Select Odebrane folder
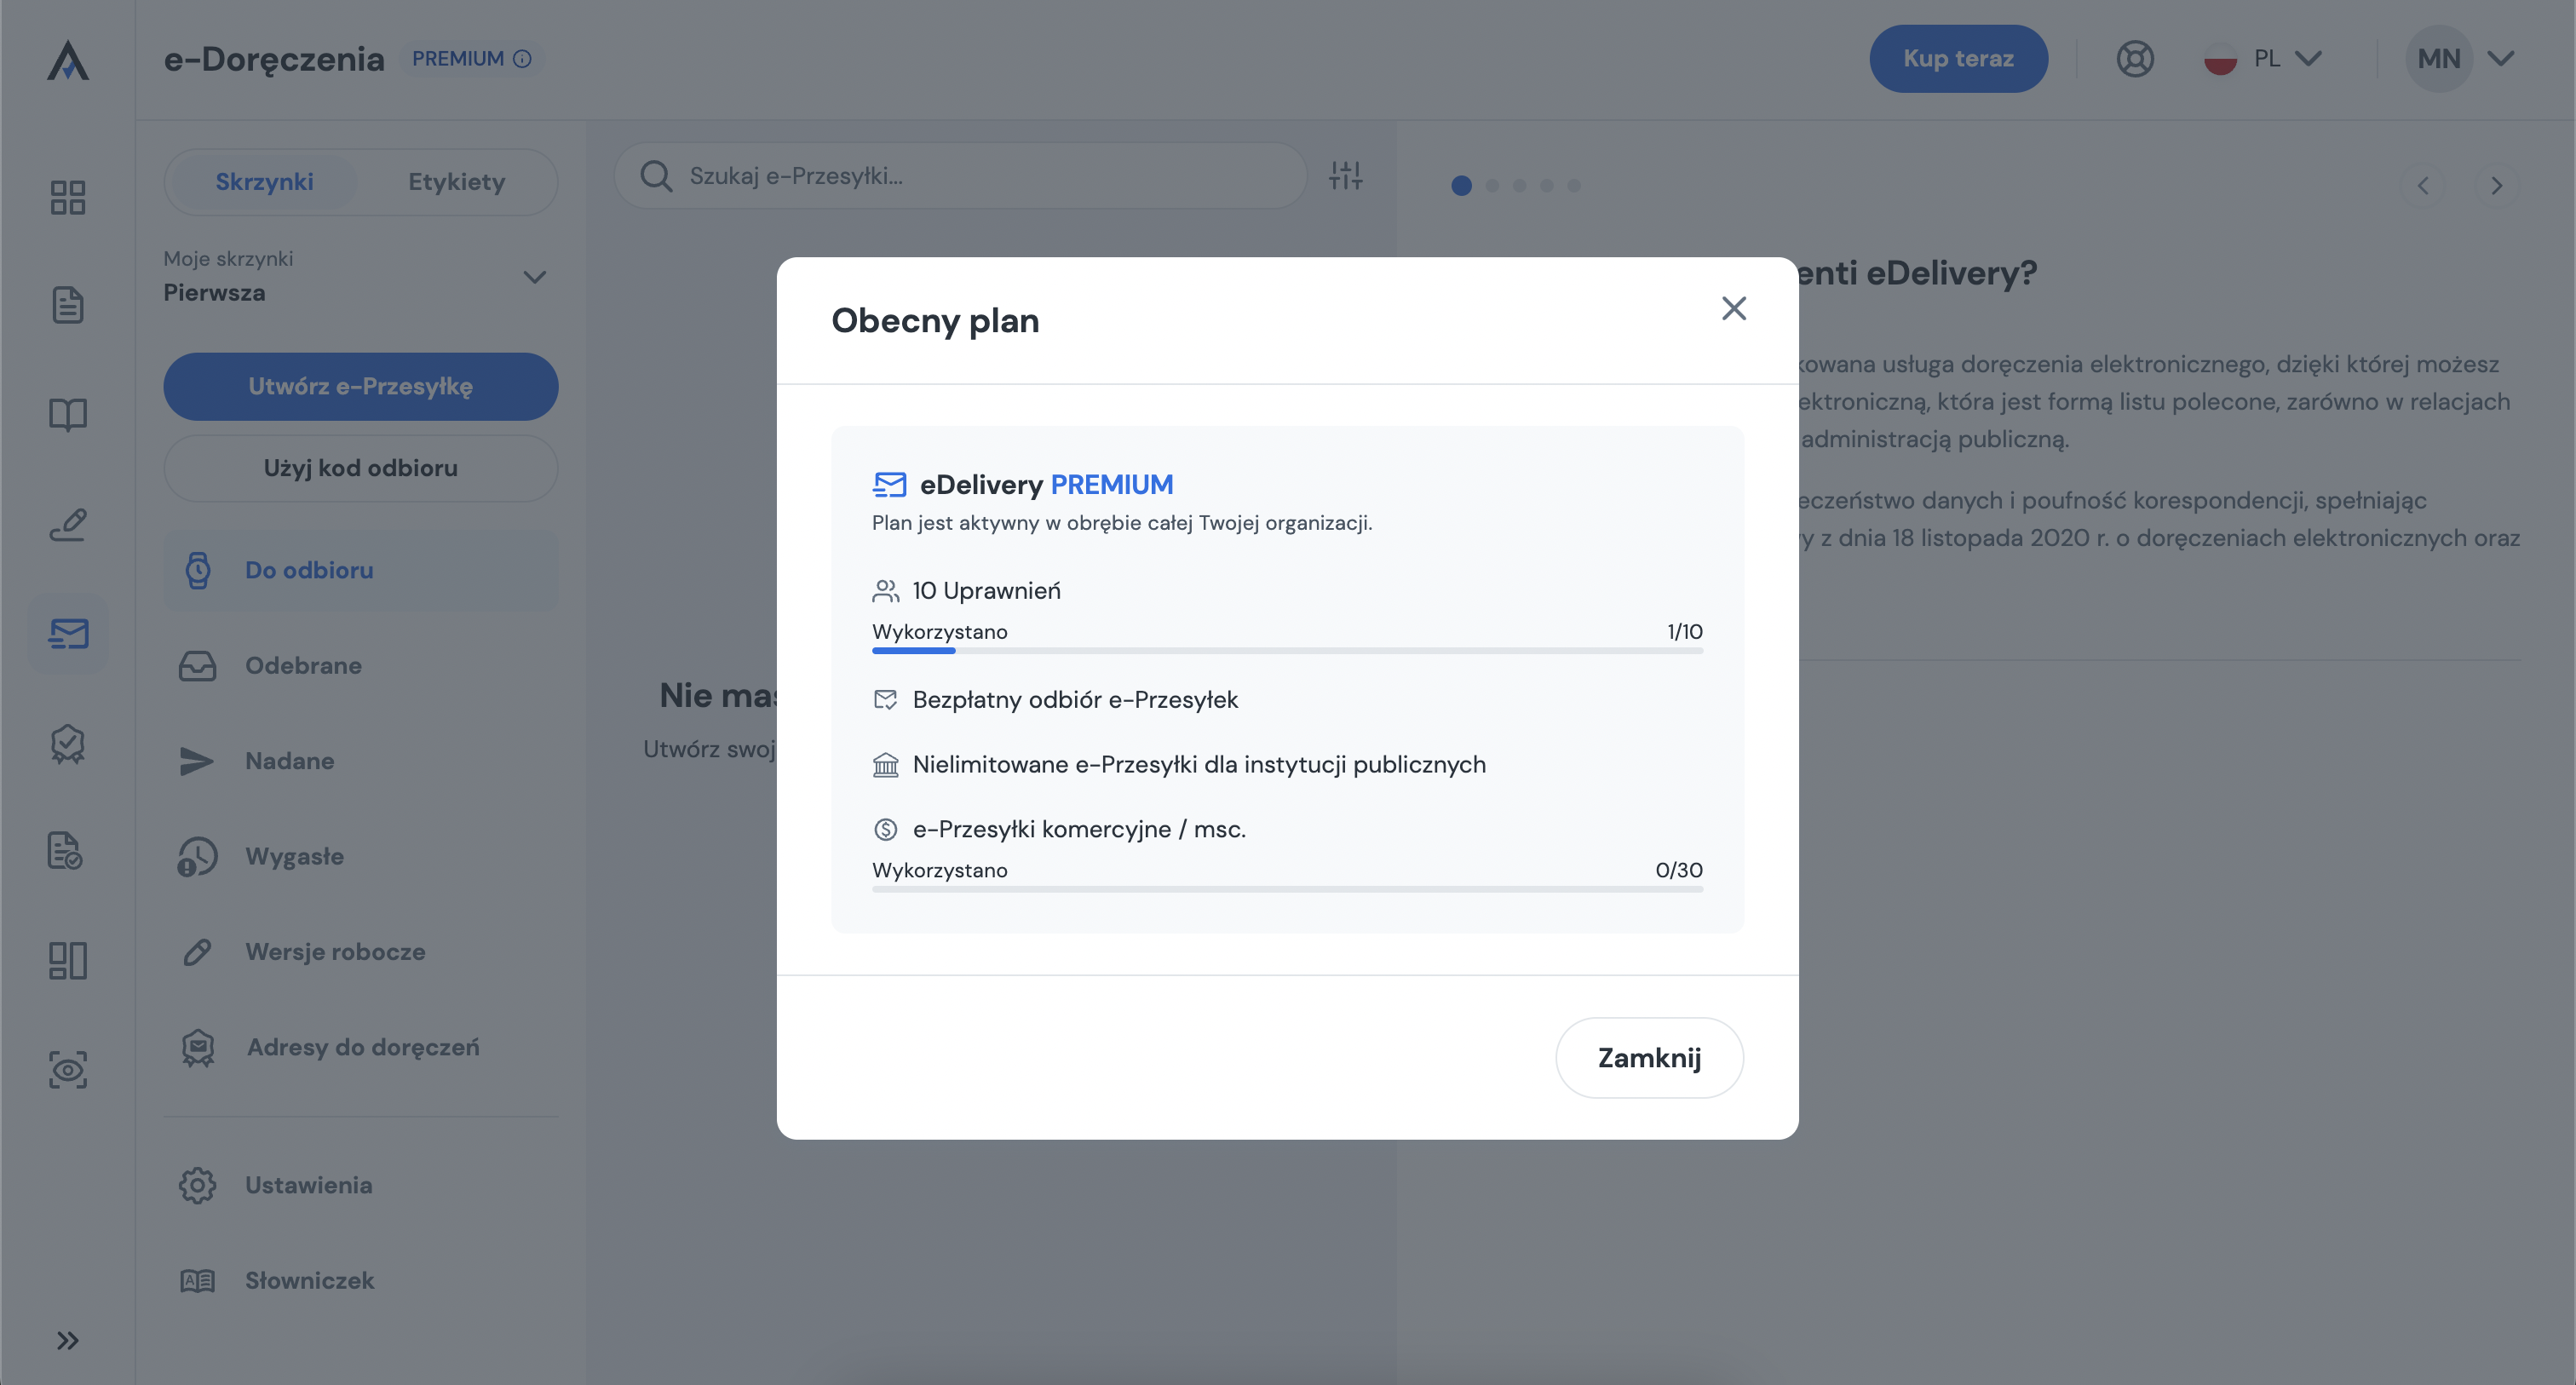Viewport: 2576px width, 1385px height. click(x=361, y=665)
